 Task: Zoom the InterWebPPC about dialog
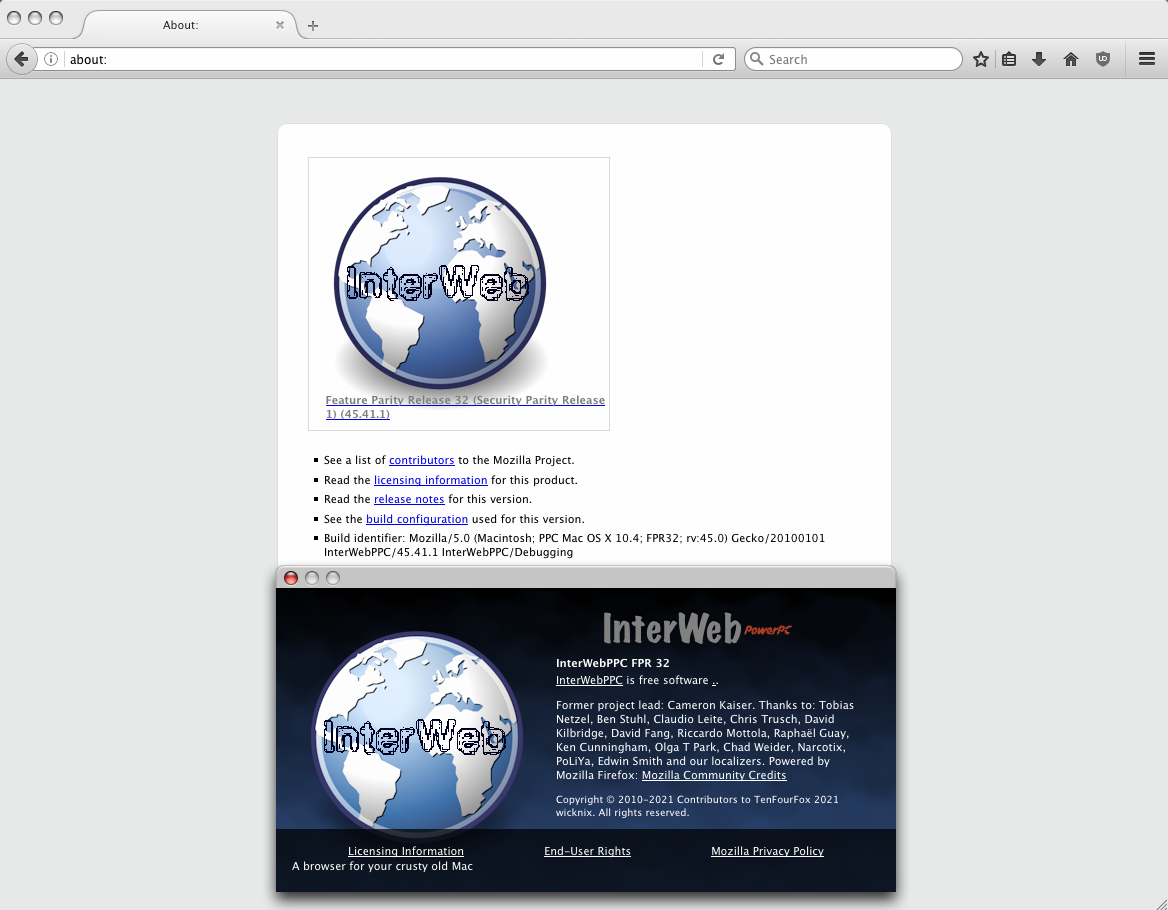333,578
